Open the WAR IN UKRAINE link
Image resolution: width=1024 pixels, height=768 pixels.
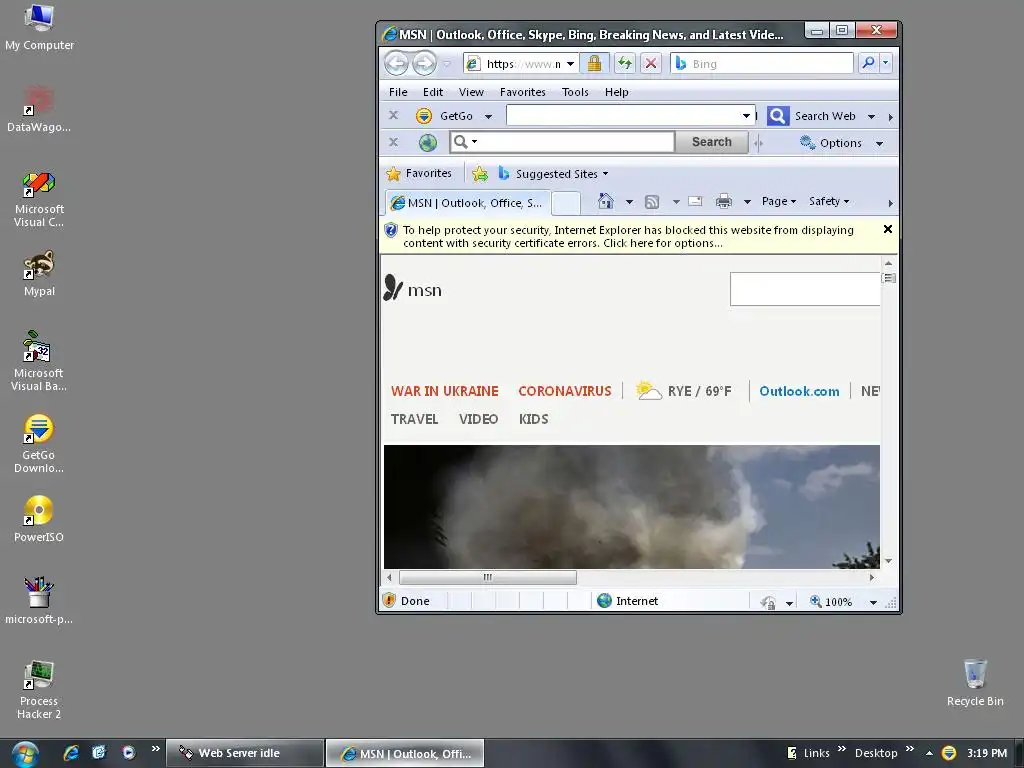coord(445,391)
